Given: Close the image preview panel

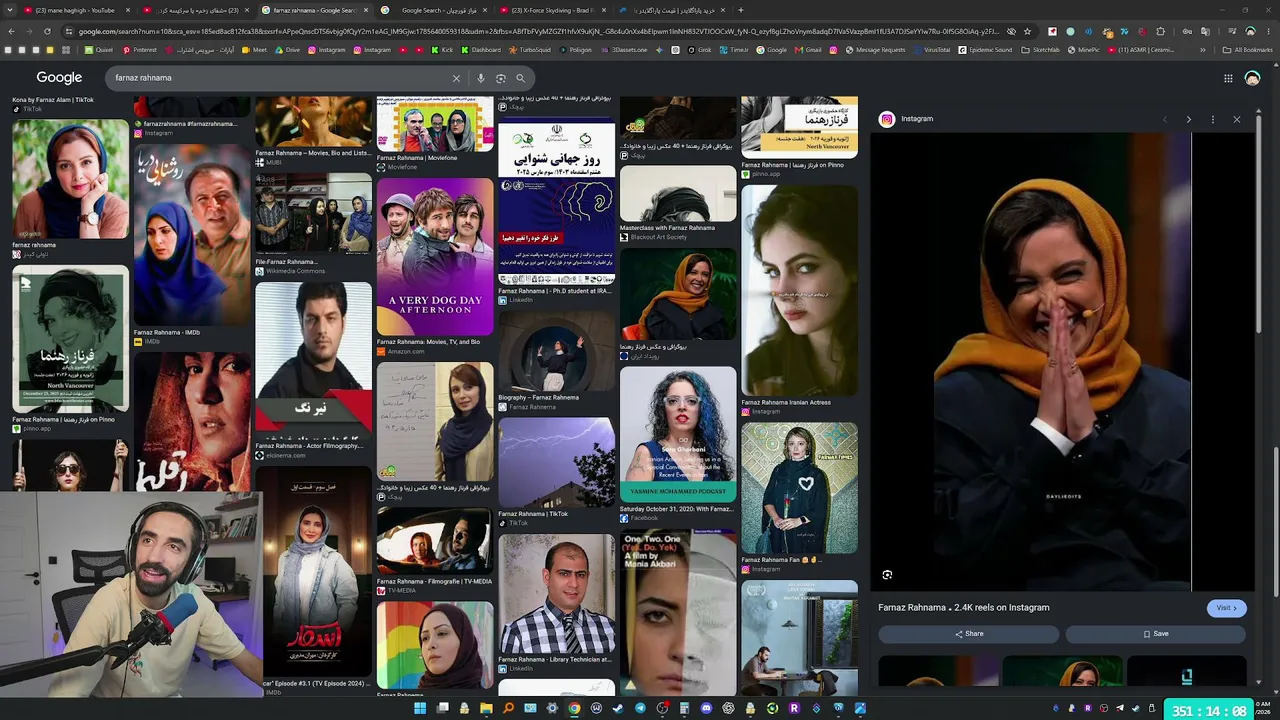Looking at the screenshot, I should pos(1237,119).
